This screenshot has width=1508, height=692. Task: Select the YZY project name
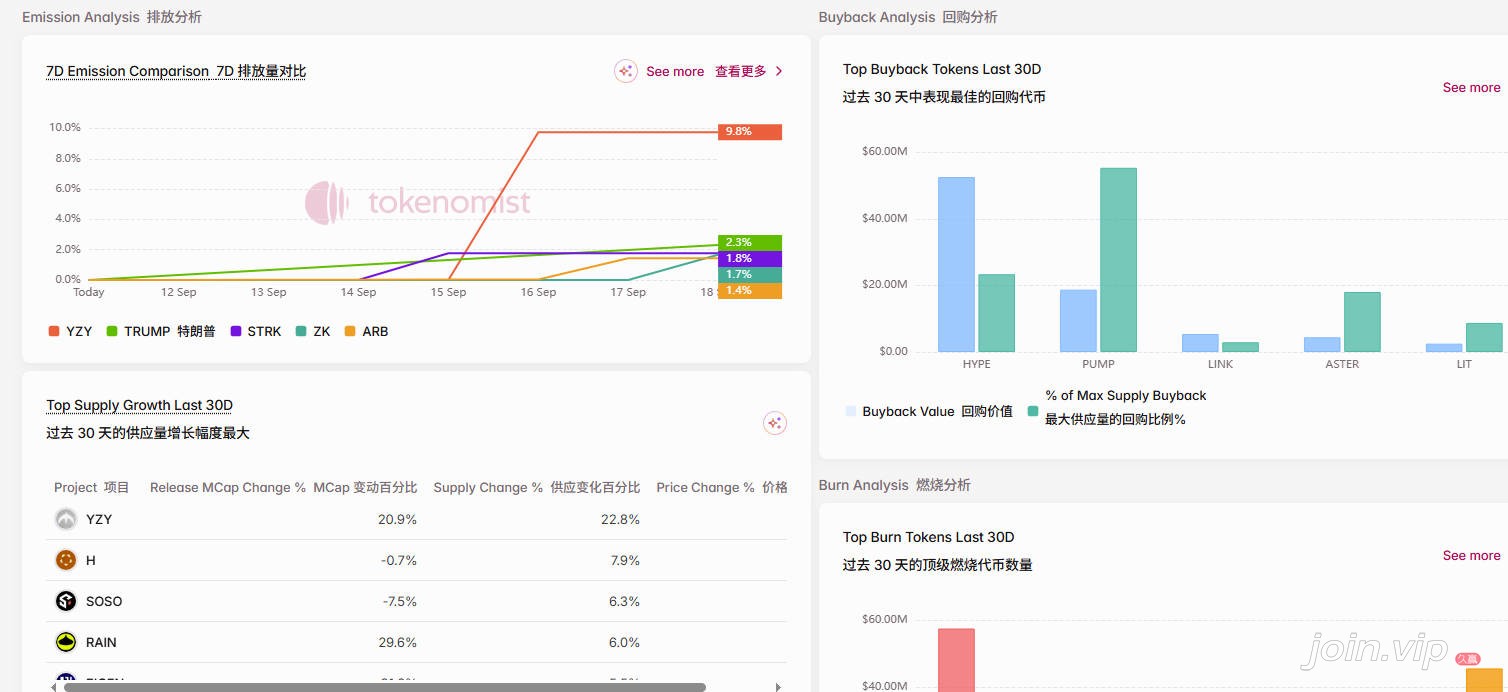coord(99,519)
